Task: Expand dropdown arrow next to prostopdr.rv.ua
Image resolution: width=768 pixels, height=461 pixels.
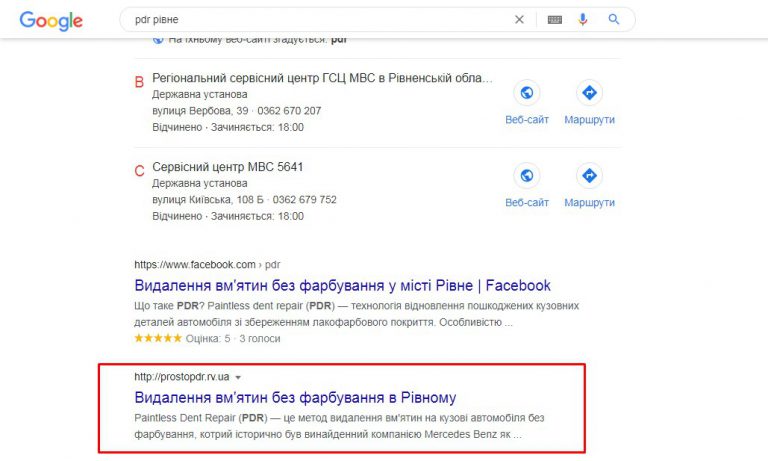Action: pyautogui.click(x=238, y=377)
